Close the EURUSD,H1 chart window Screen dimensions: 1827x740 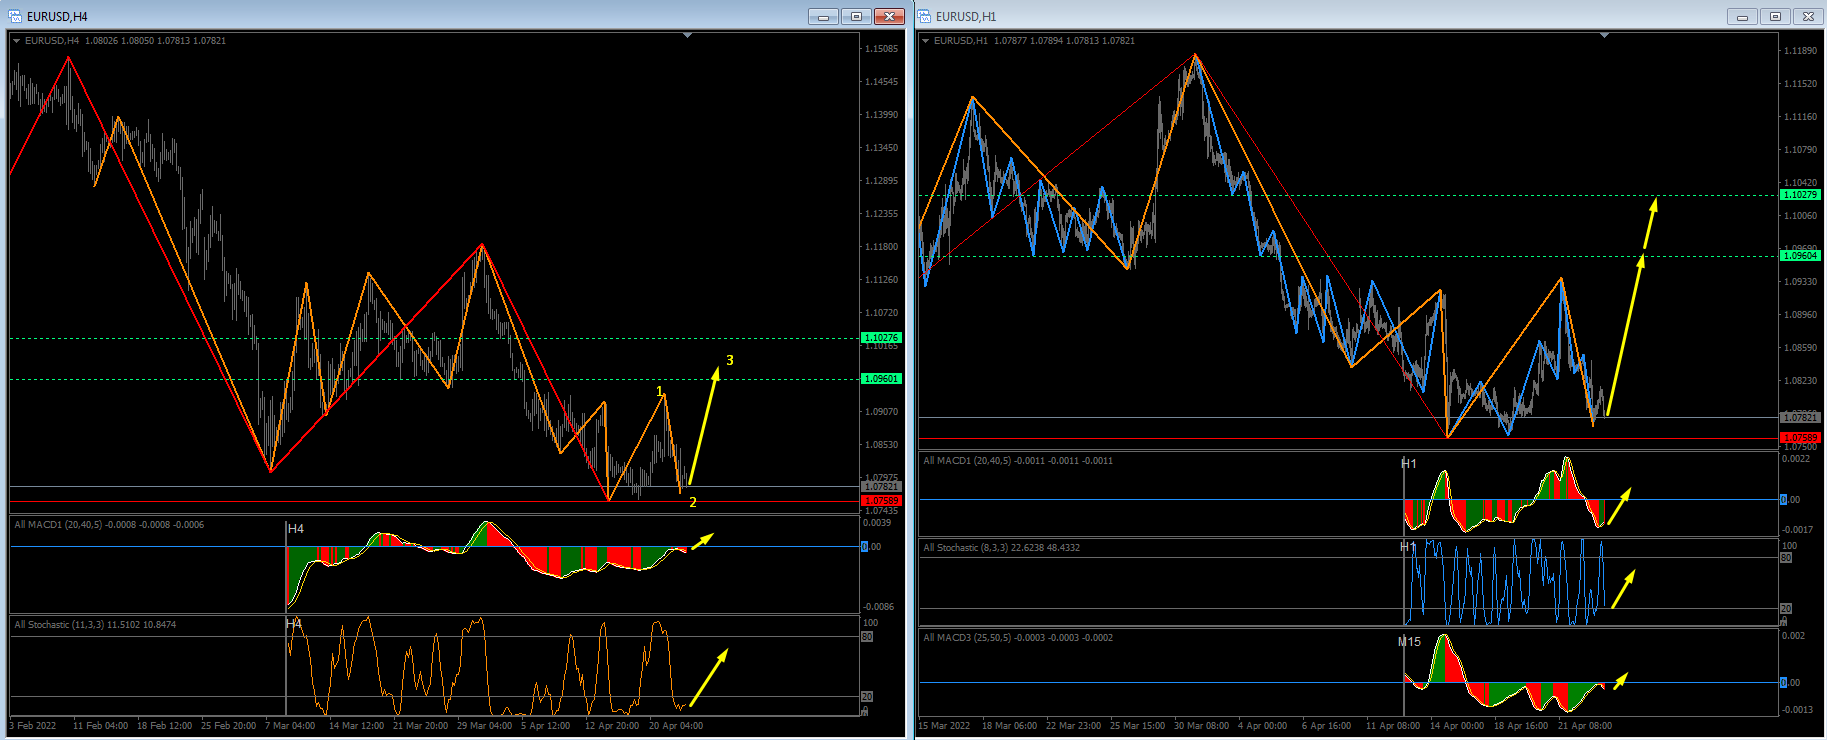tap(1808, 16)
